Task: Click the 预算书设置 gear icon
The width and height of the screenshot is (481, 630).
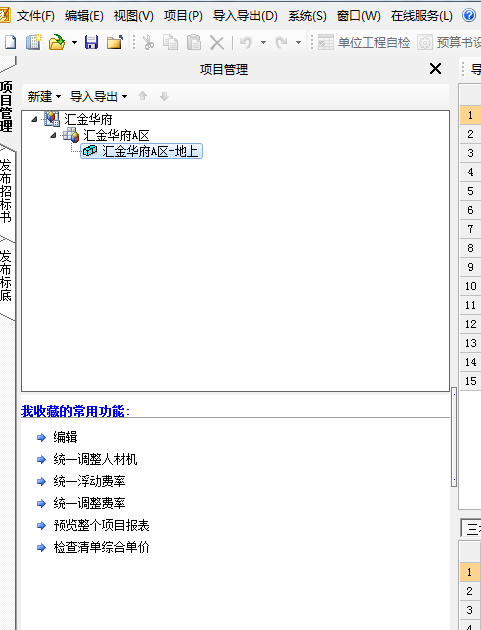Action: [x=425, y=42]
